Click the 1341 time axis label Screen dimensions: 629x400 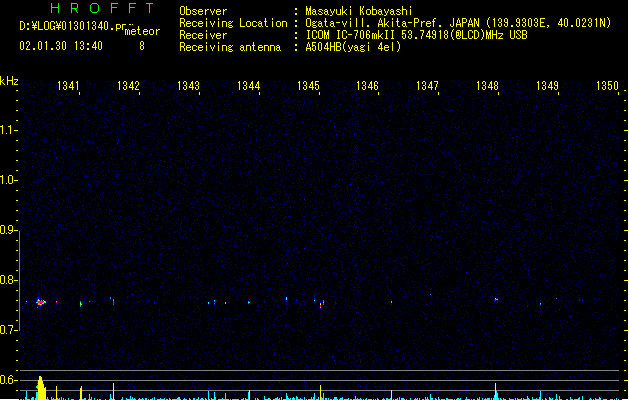68,86
